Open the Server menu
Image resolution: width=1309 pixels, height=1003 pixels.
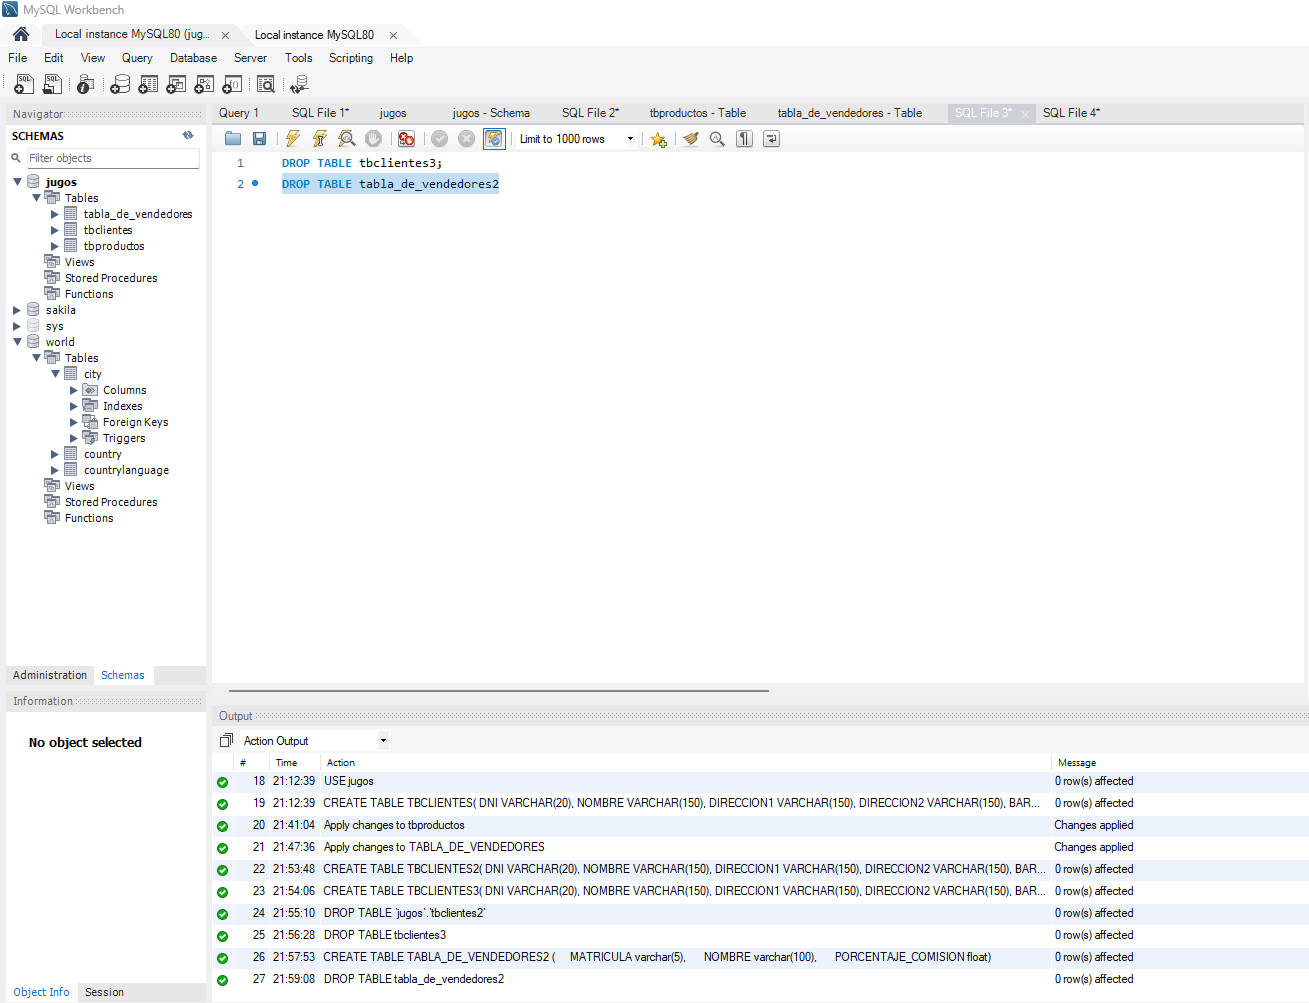[x=250, y=58]
